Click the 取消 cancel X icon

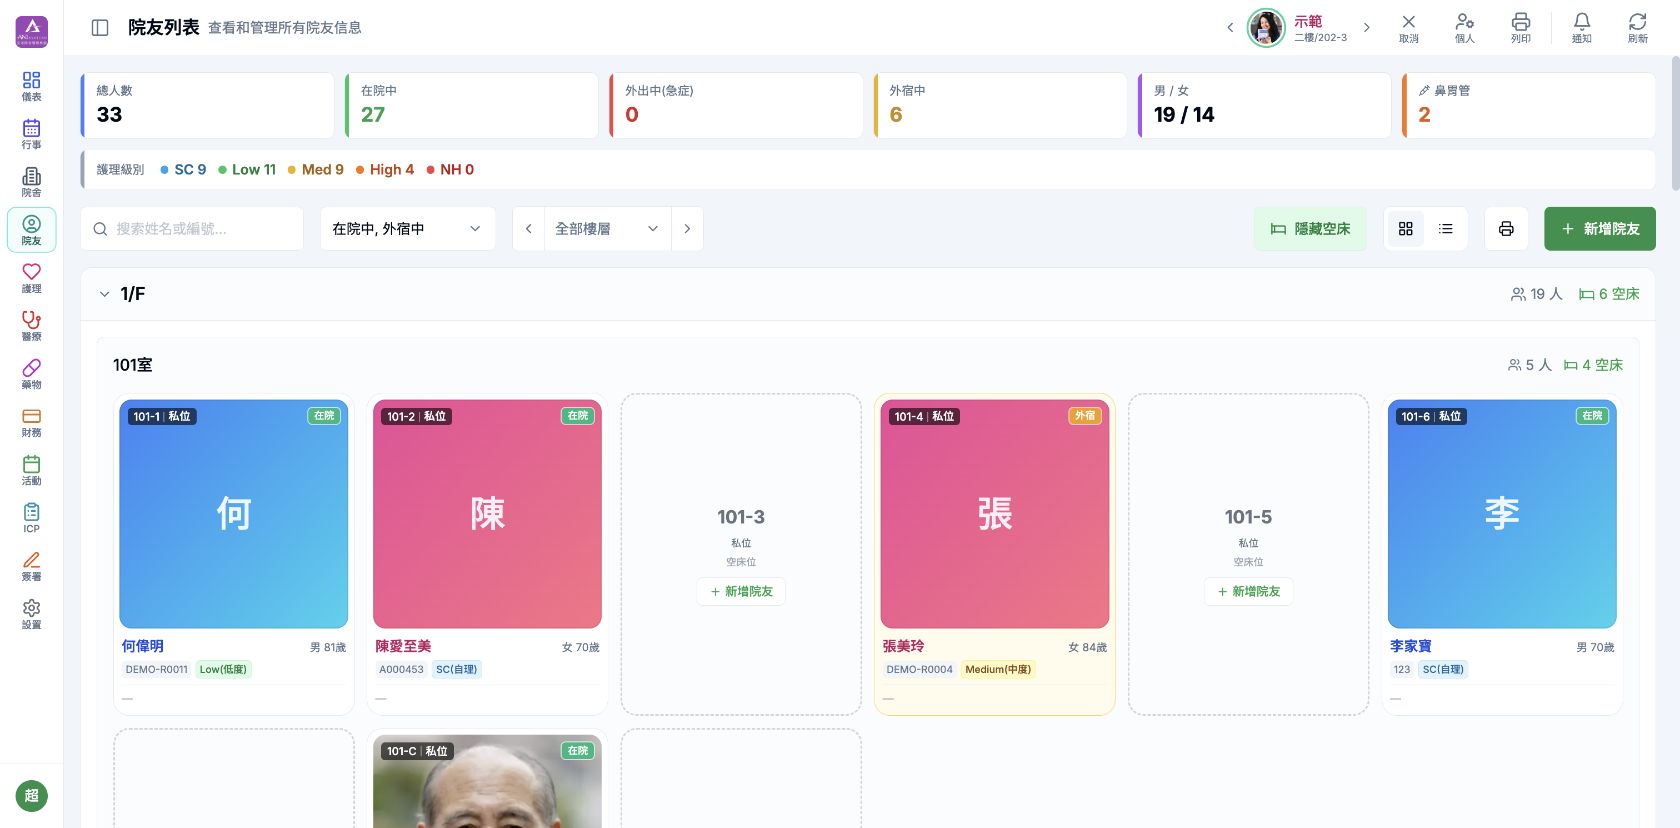click(x=1409, y=28)
